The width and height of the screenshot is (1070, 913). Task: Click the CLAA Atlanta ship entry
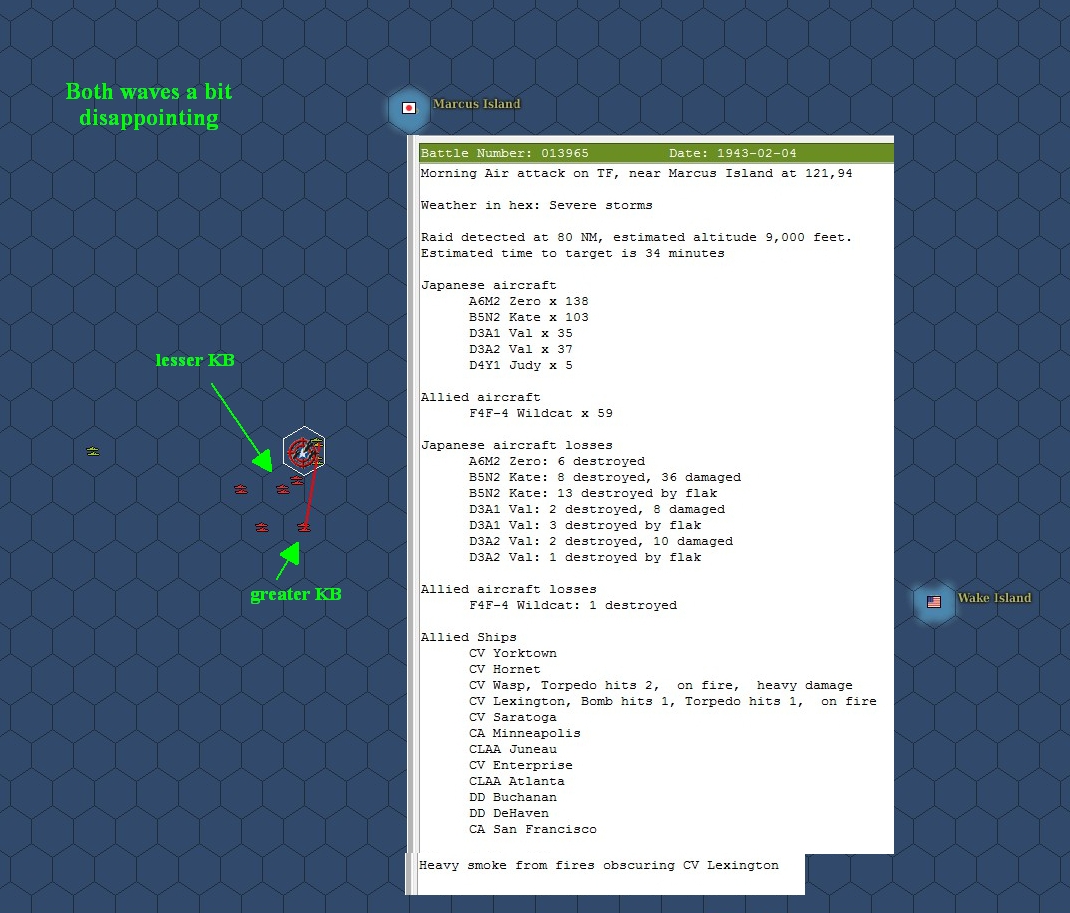(517, 781)
